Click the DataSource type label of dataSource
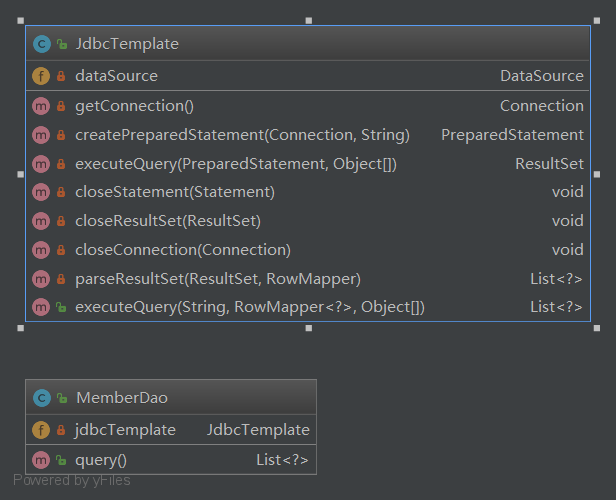Viewport: 616px width, 500px height. (x=541, y=76)
